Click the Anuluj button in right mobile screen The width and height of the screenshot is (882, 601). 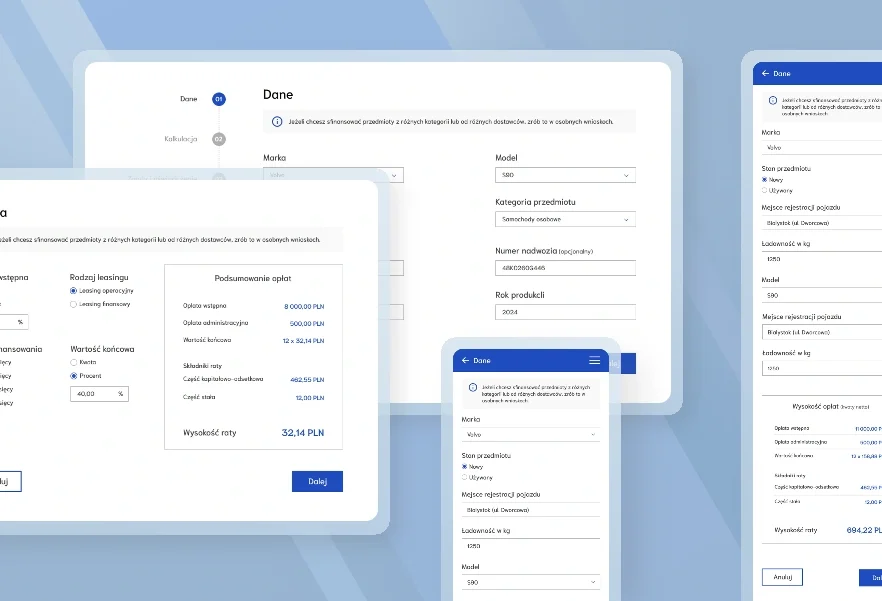[x=782, y=577]
